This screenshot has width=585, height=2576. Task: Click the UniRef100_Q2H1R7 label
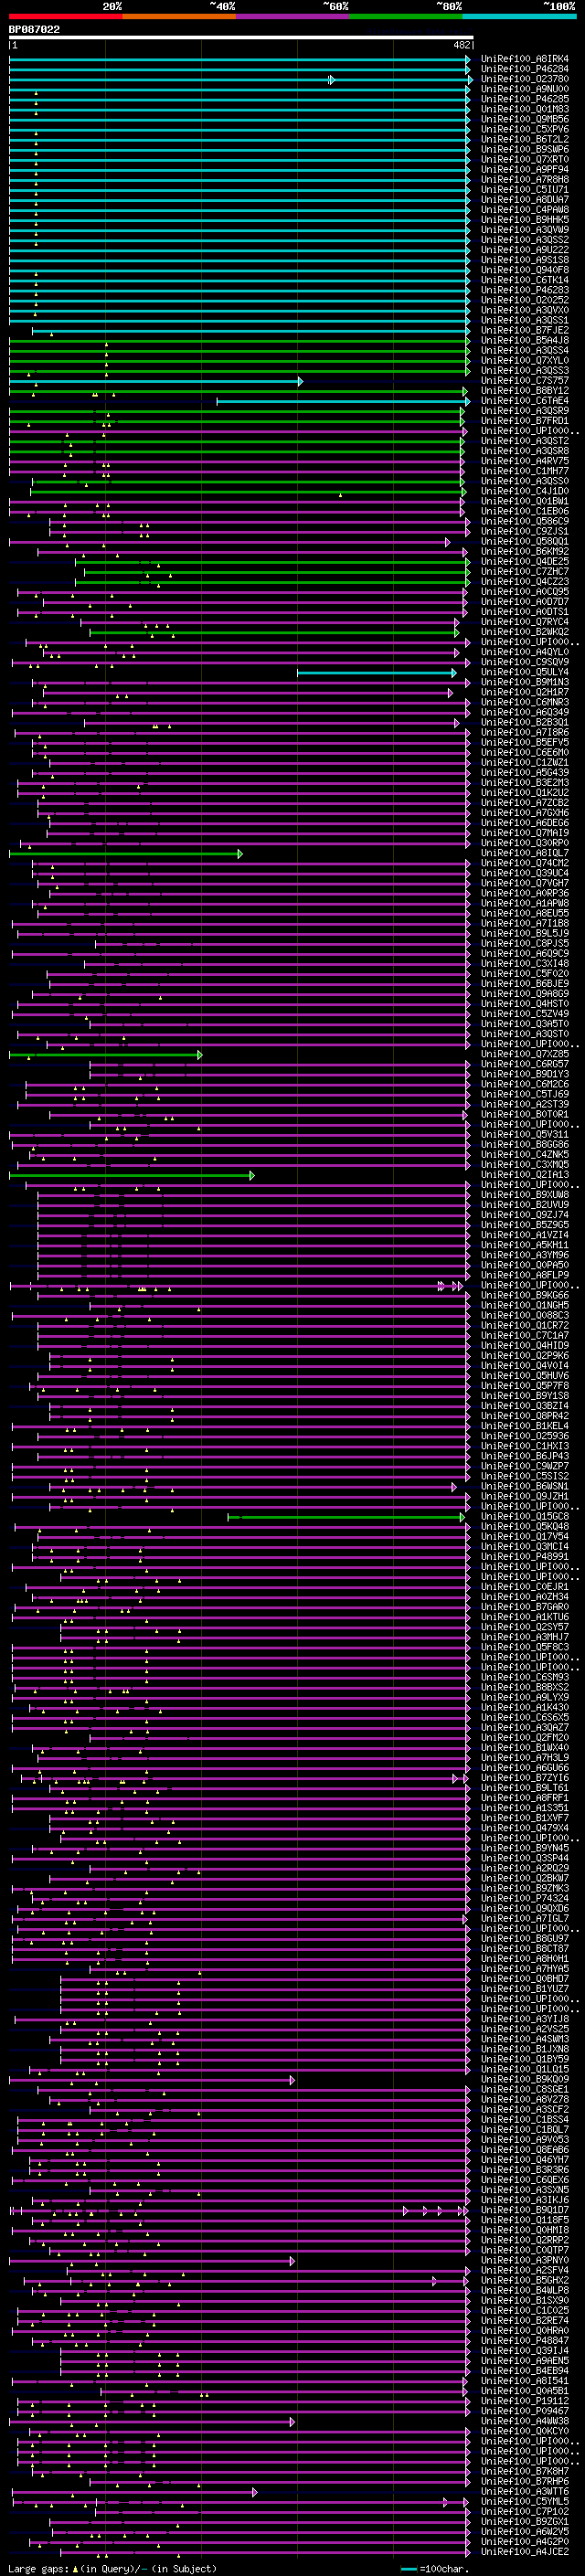[x=524, y=692]
